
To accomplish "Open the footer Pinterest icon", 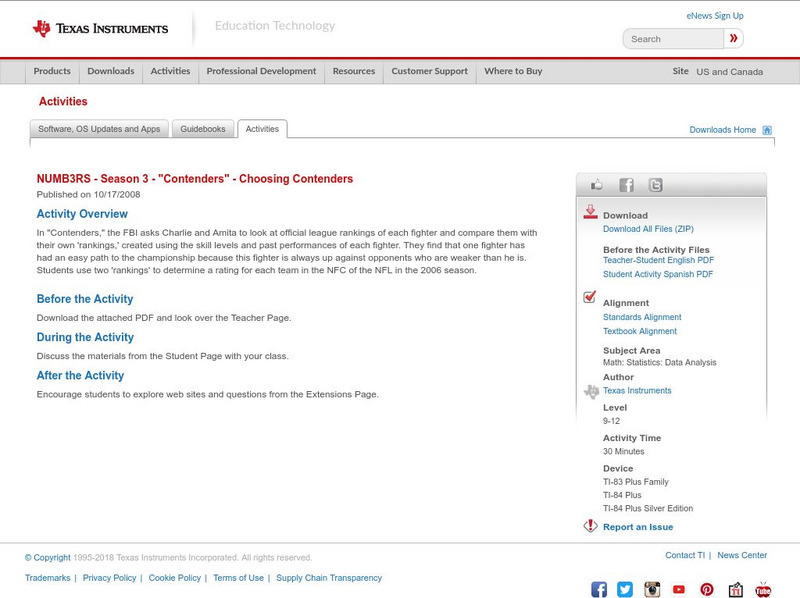I will pyautogui.click(x=707, y=589).
